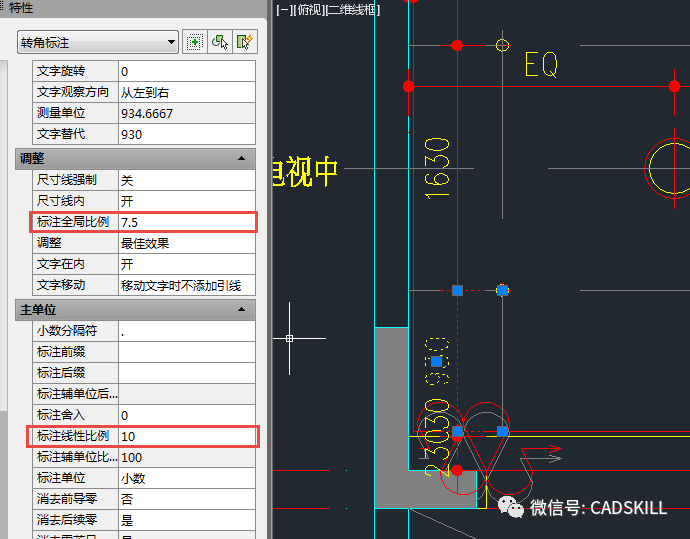Select the 标注全局比例 property label
Image resolution: width=690 pixels, height=539 pixels.
73,222
